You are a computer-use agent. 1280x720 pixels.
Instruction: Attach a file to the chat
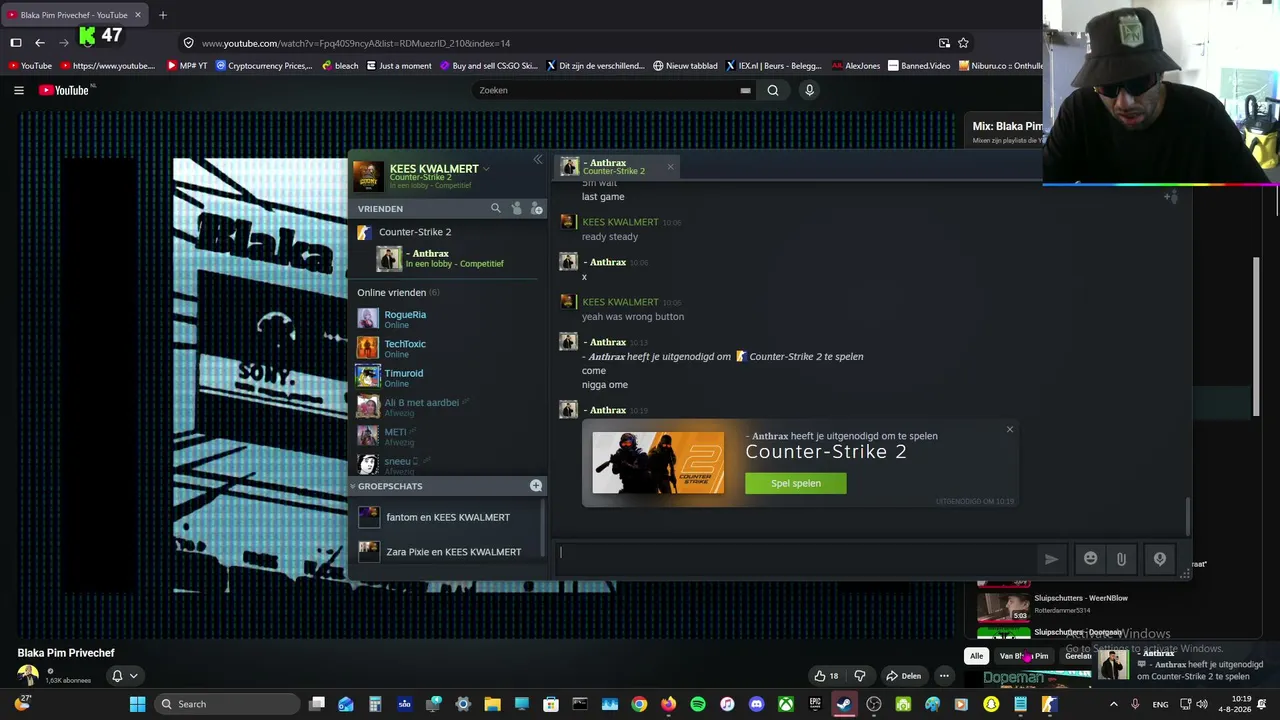click(1121, 559)
